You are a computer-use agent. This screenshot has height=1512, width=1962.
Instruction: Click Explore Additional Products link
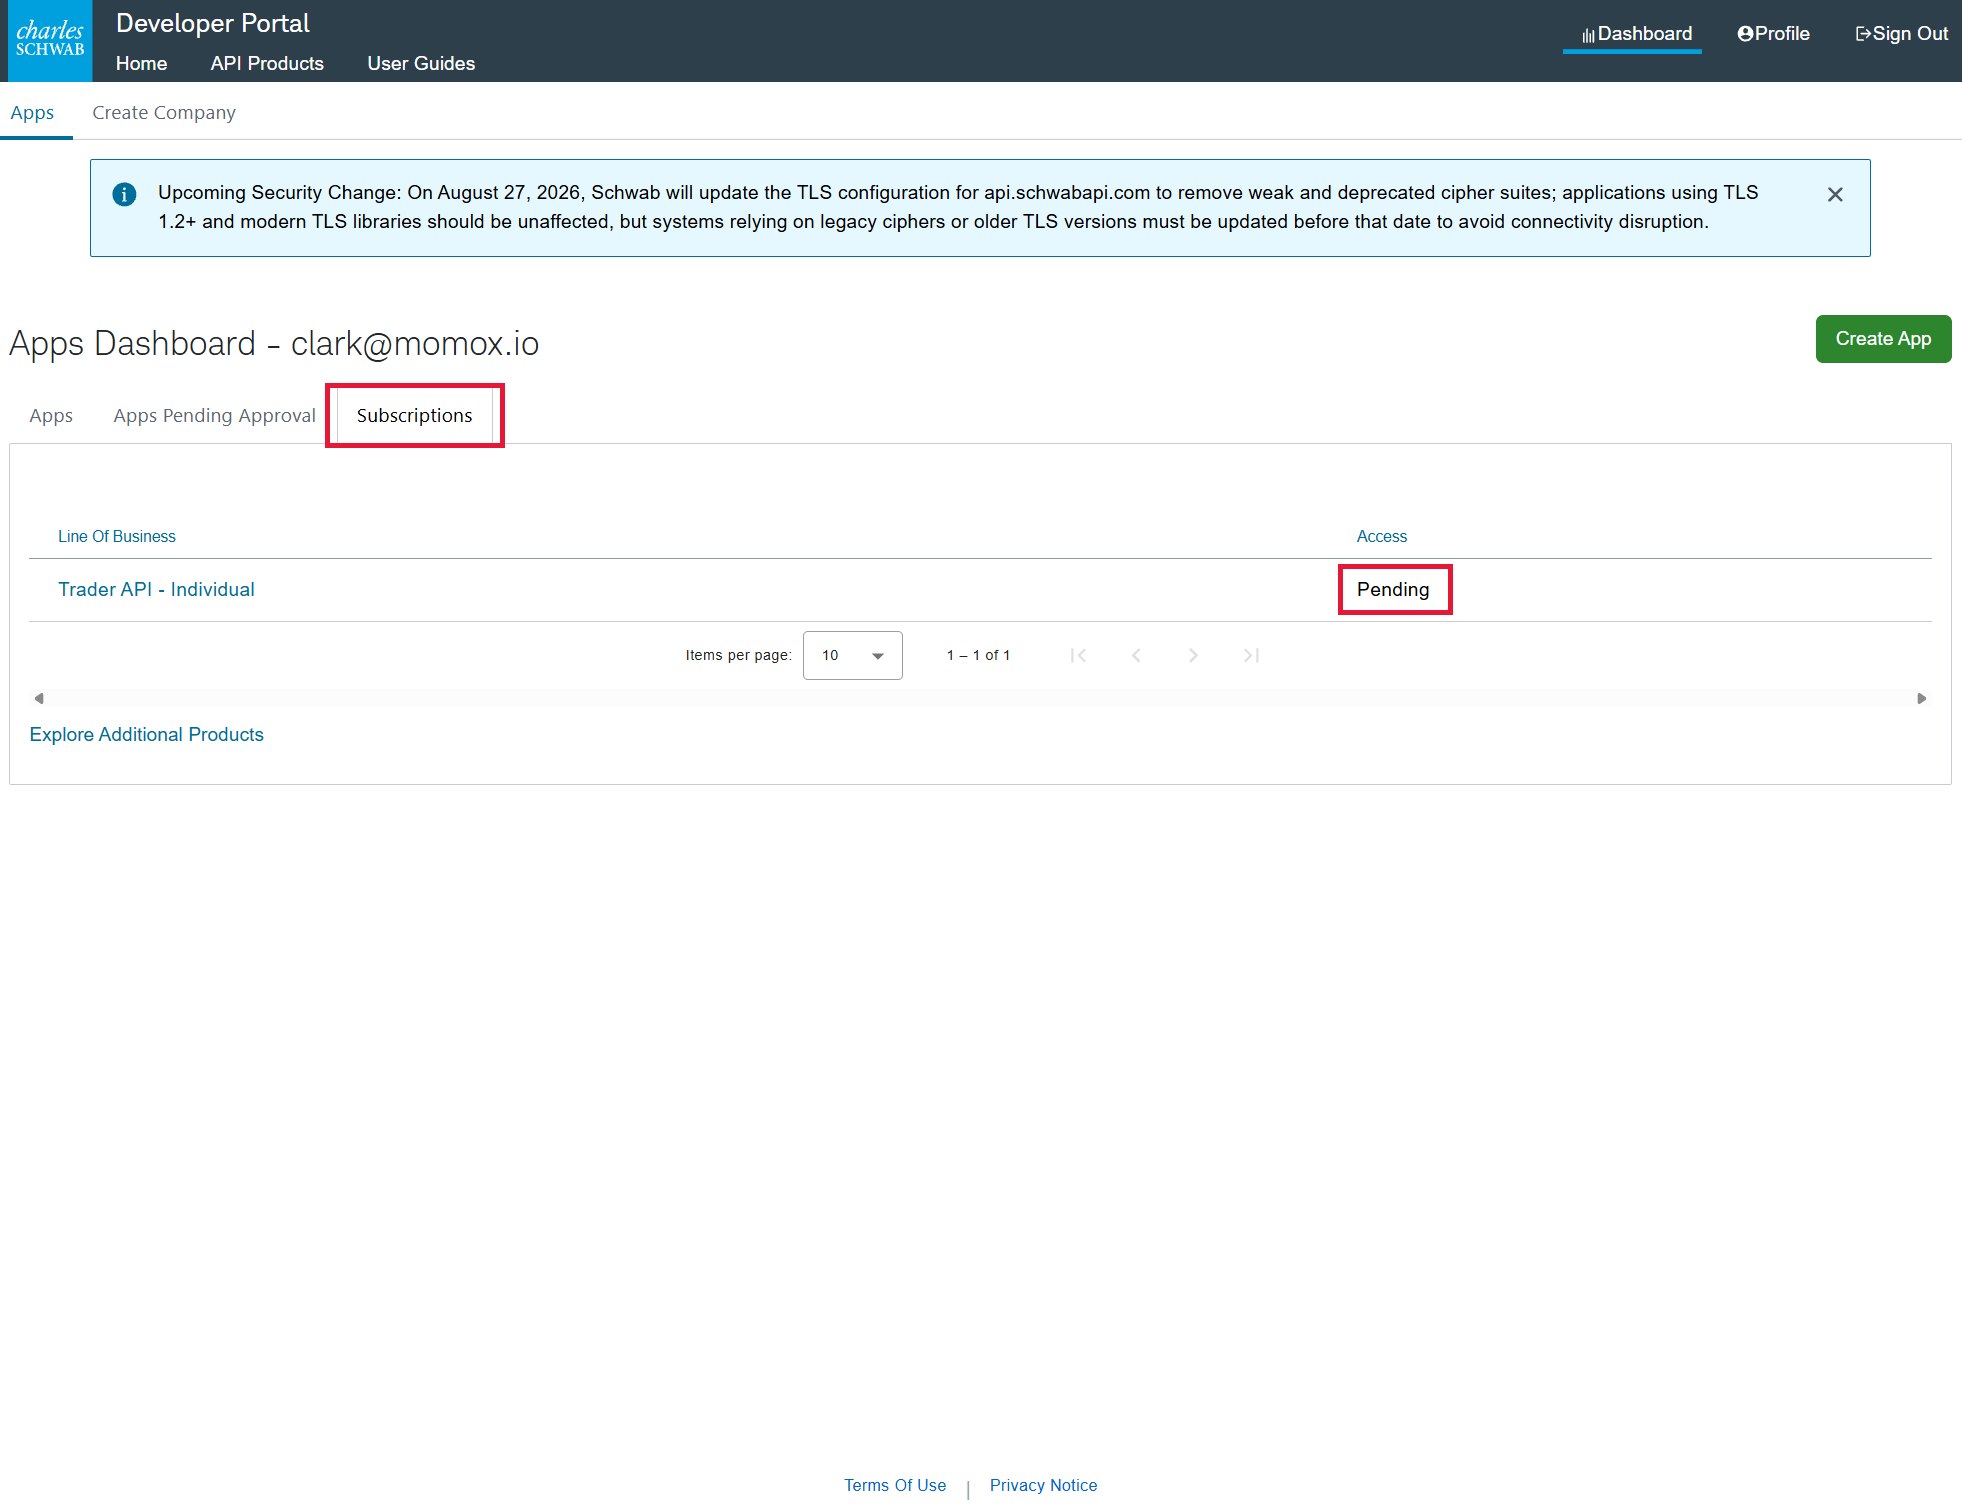pyautogui.click(x=146, y=734)
